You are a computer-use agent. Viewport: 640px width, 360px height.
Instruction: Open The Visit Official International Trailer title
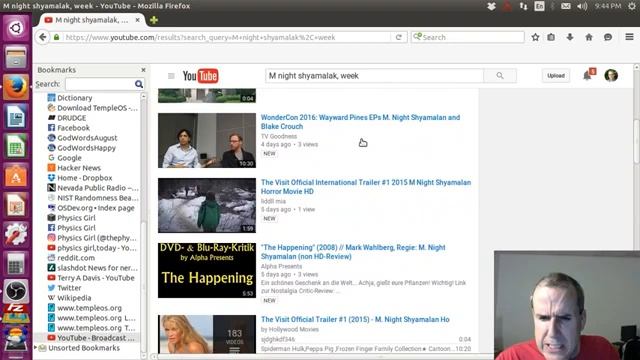[x=366, y=187]
